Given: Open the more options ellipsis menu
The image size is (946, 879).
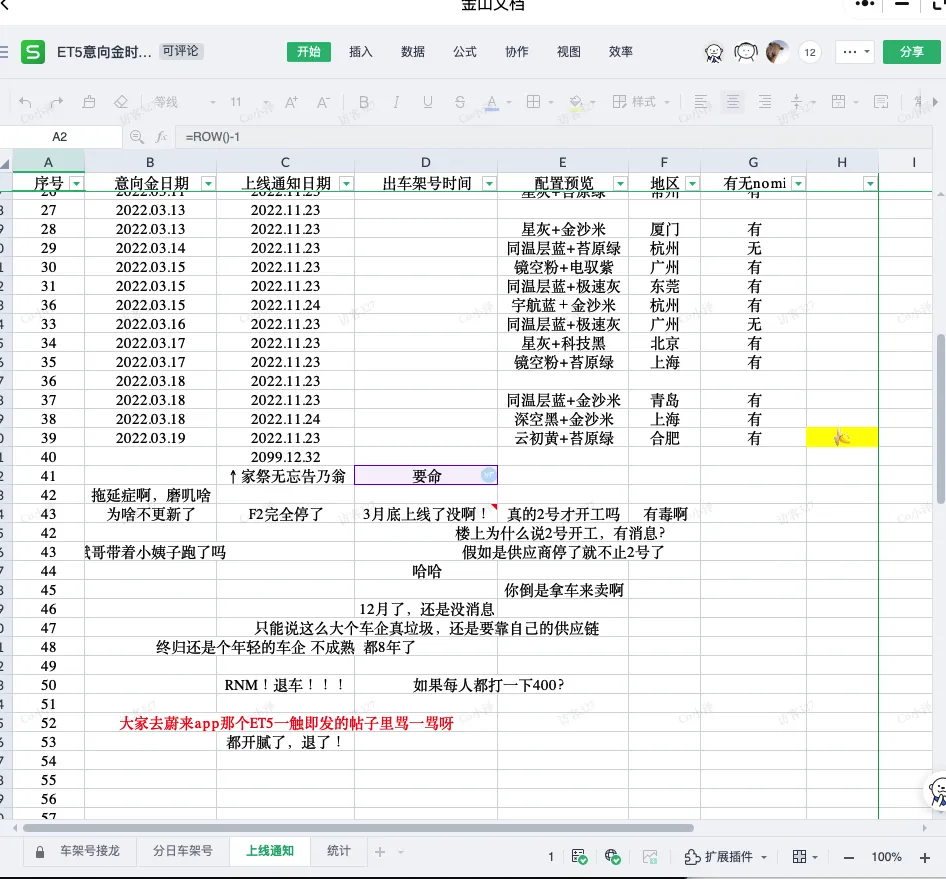Looking at the screenshot, I should pyautogui.click(x=856, y=52).
